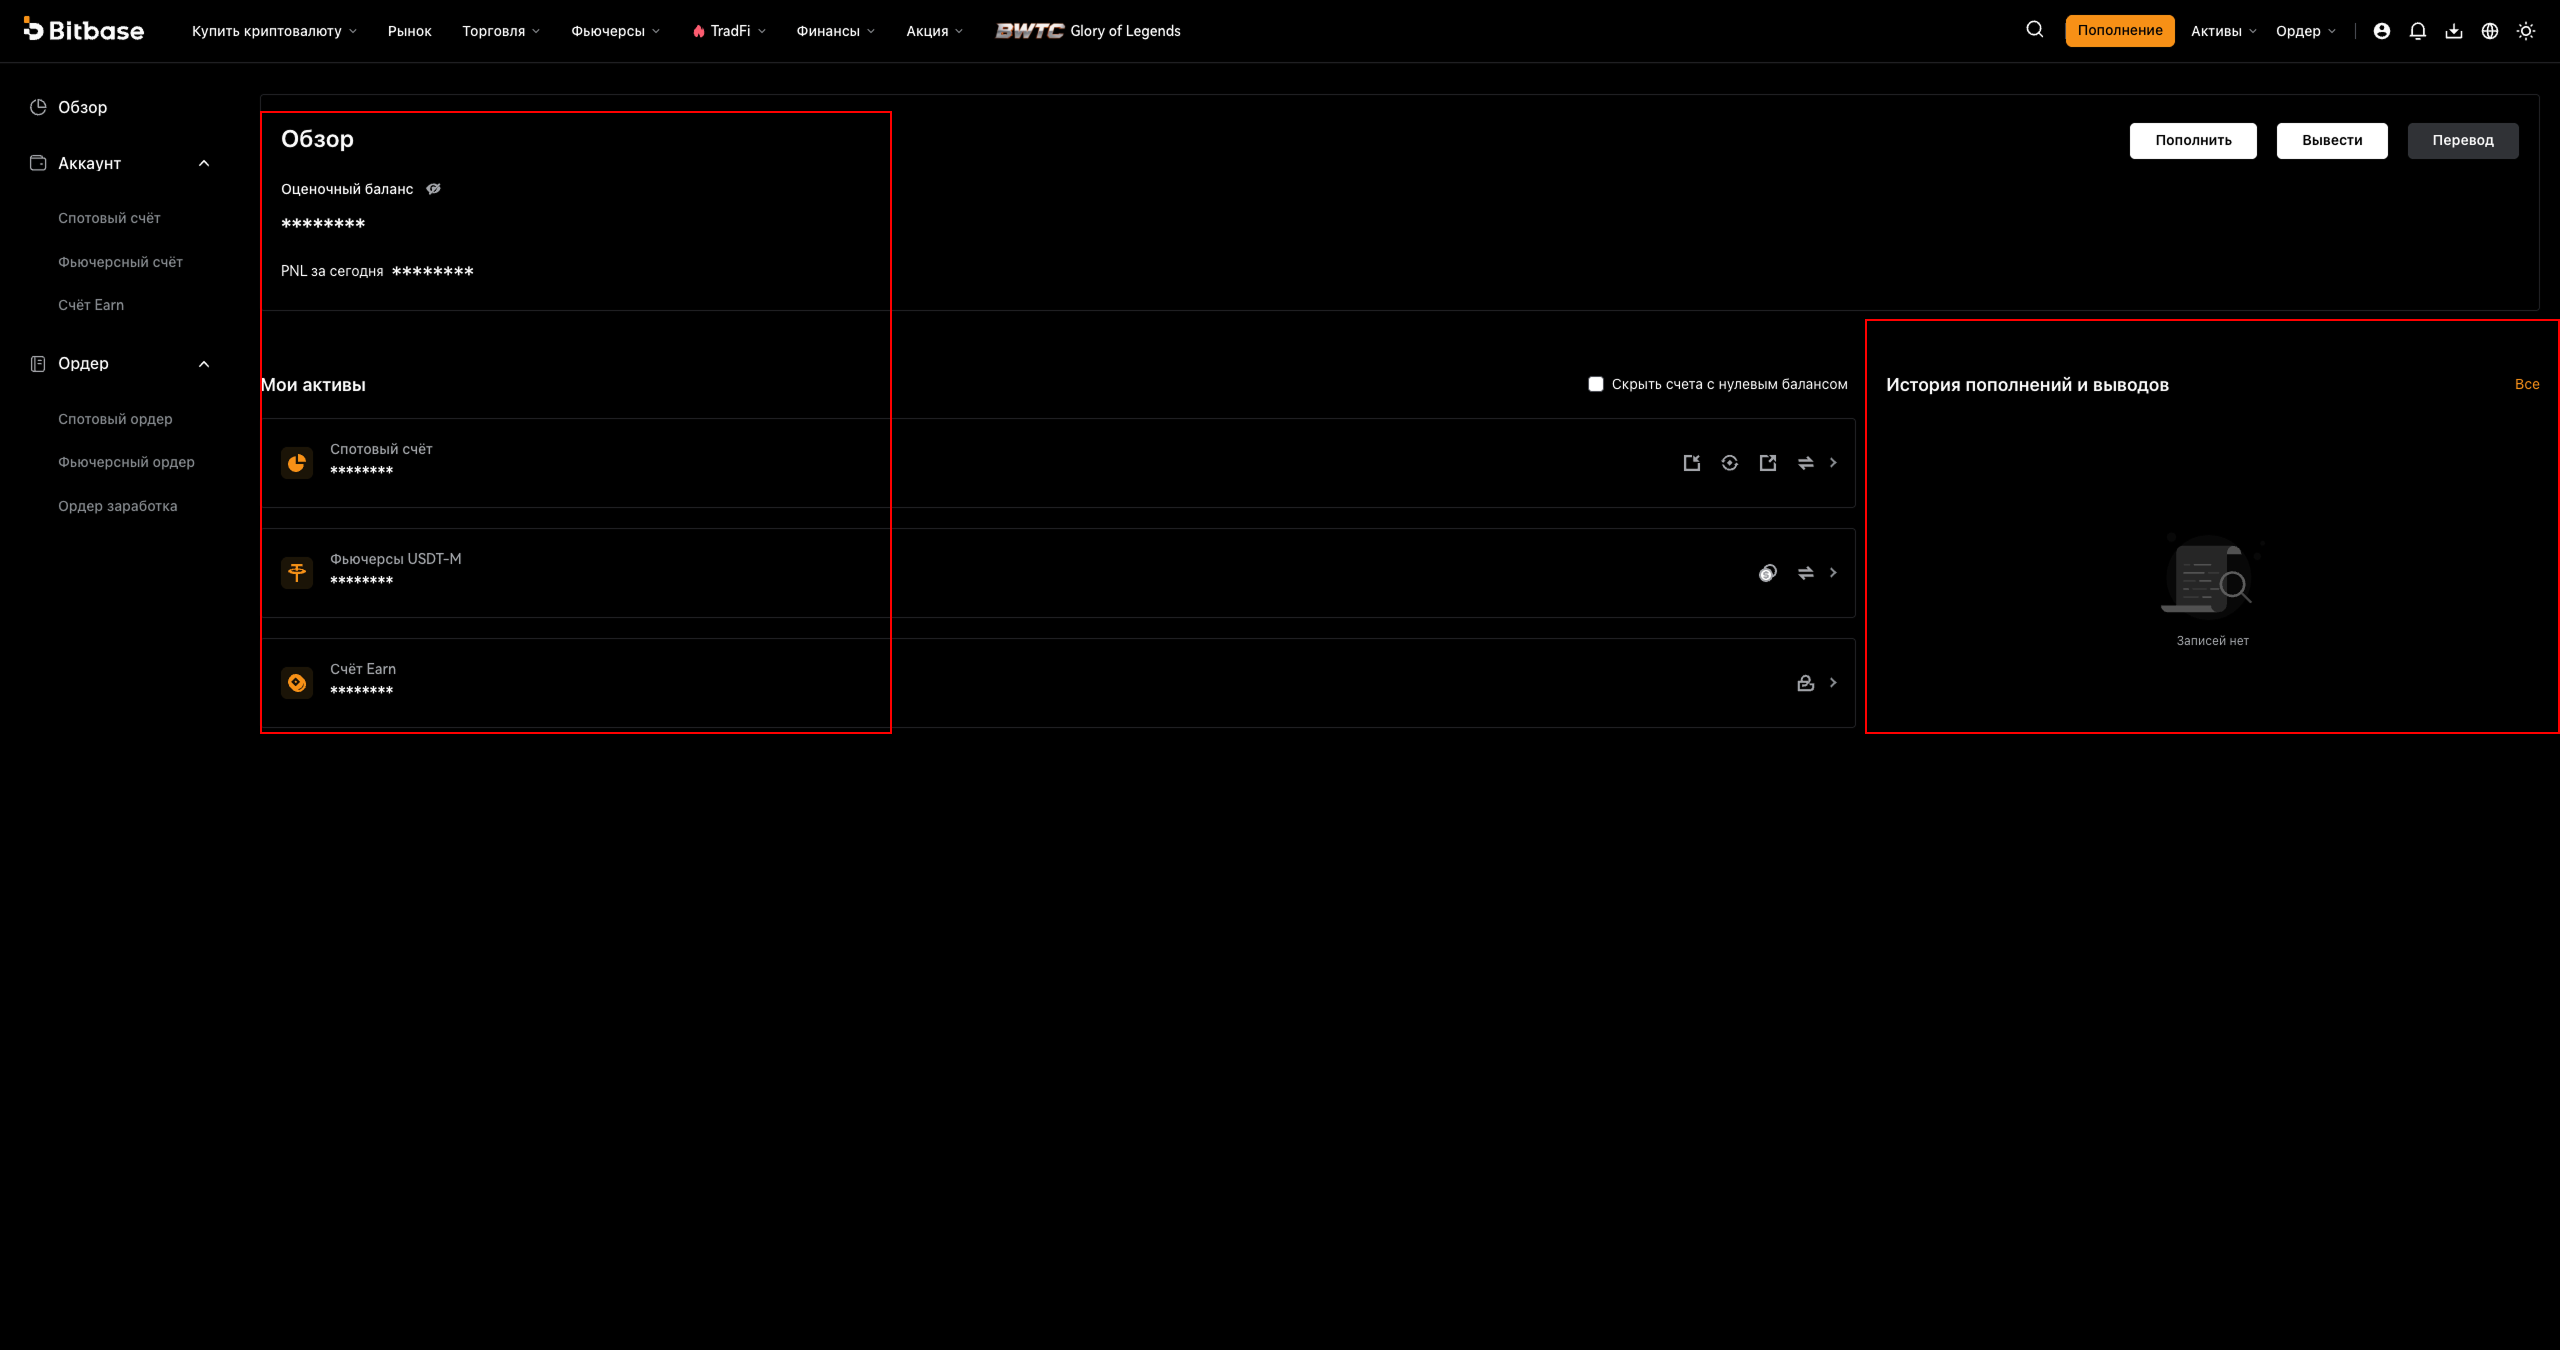Open the Акция dropdown menu
2560x1350 pixels.
(x=935, y=31)
